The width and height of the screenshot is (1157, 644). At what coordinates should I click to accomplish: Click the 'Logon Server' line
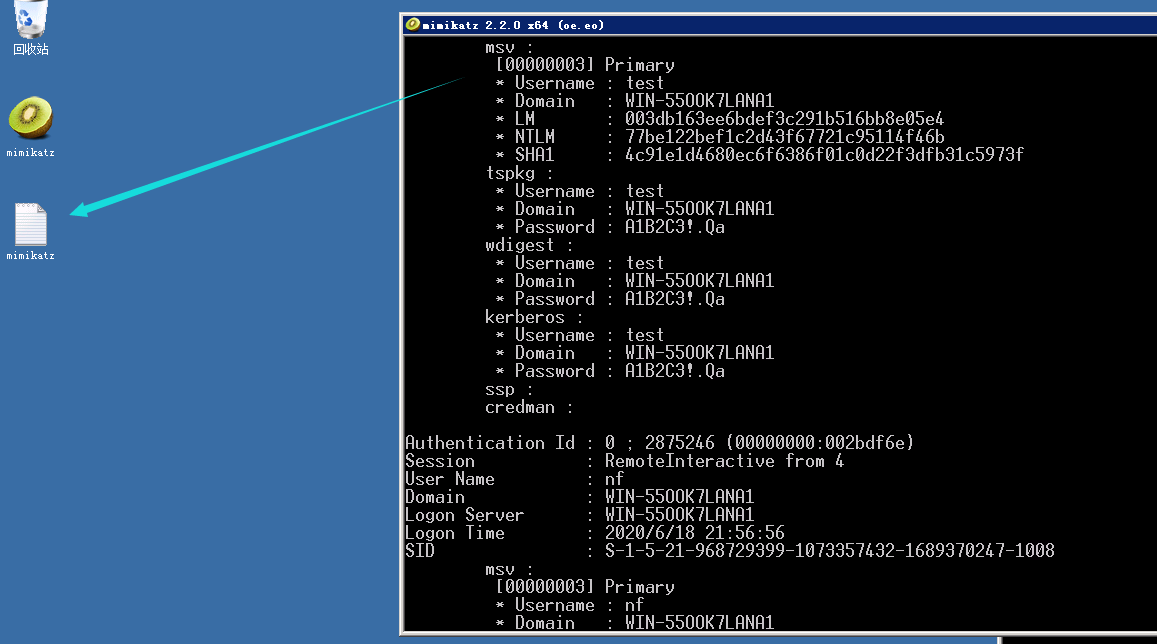pos(579,515)
